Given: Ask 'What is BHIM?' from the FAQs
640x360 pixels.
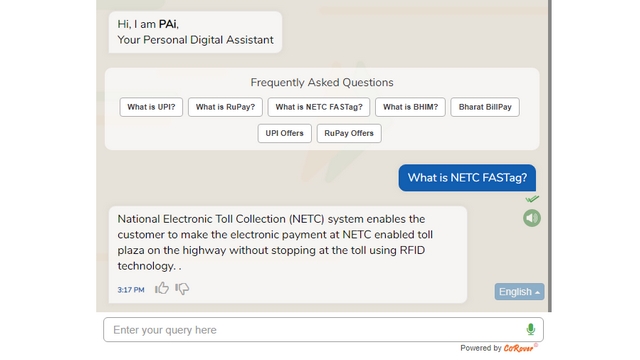Looking at the screenshot, I should tap(410, 107).
